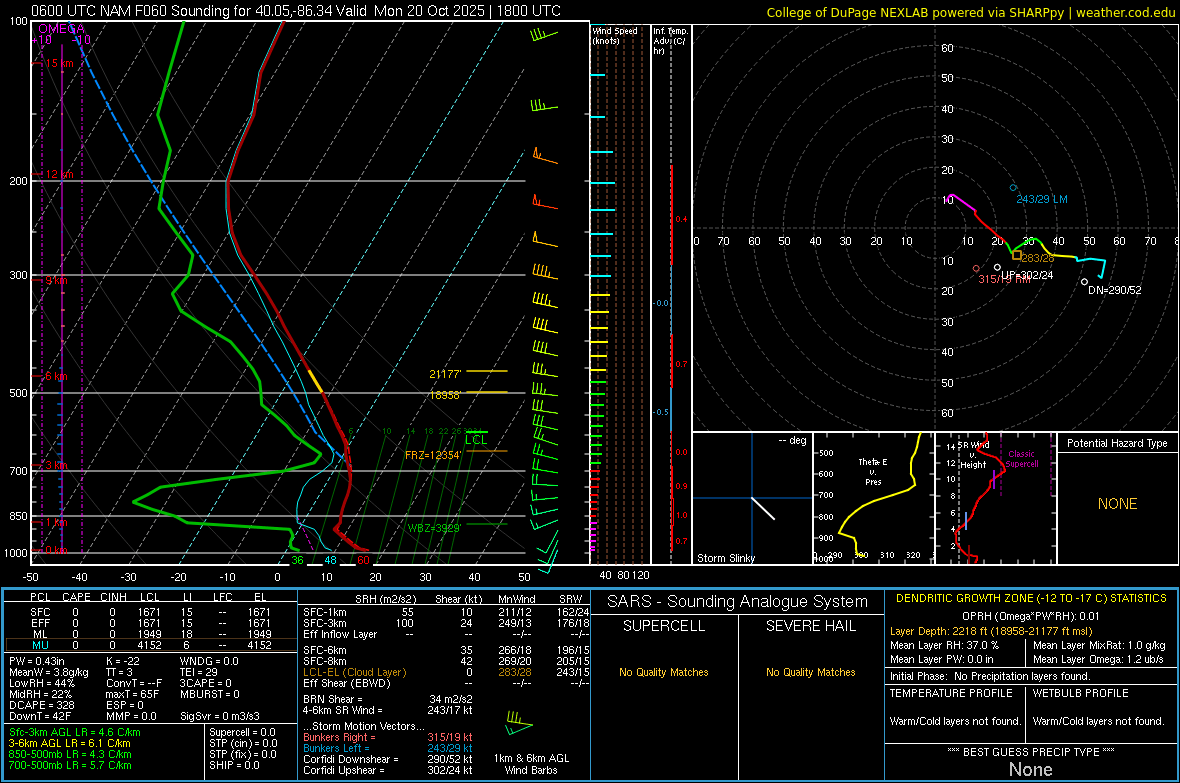Click the 12 km height marker
This screenshot has width=1180, height=783.
pos(59,174)
